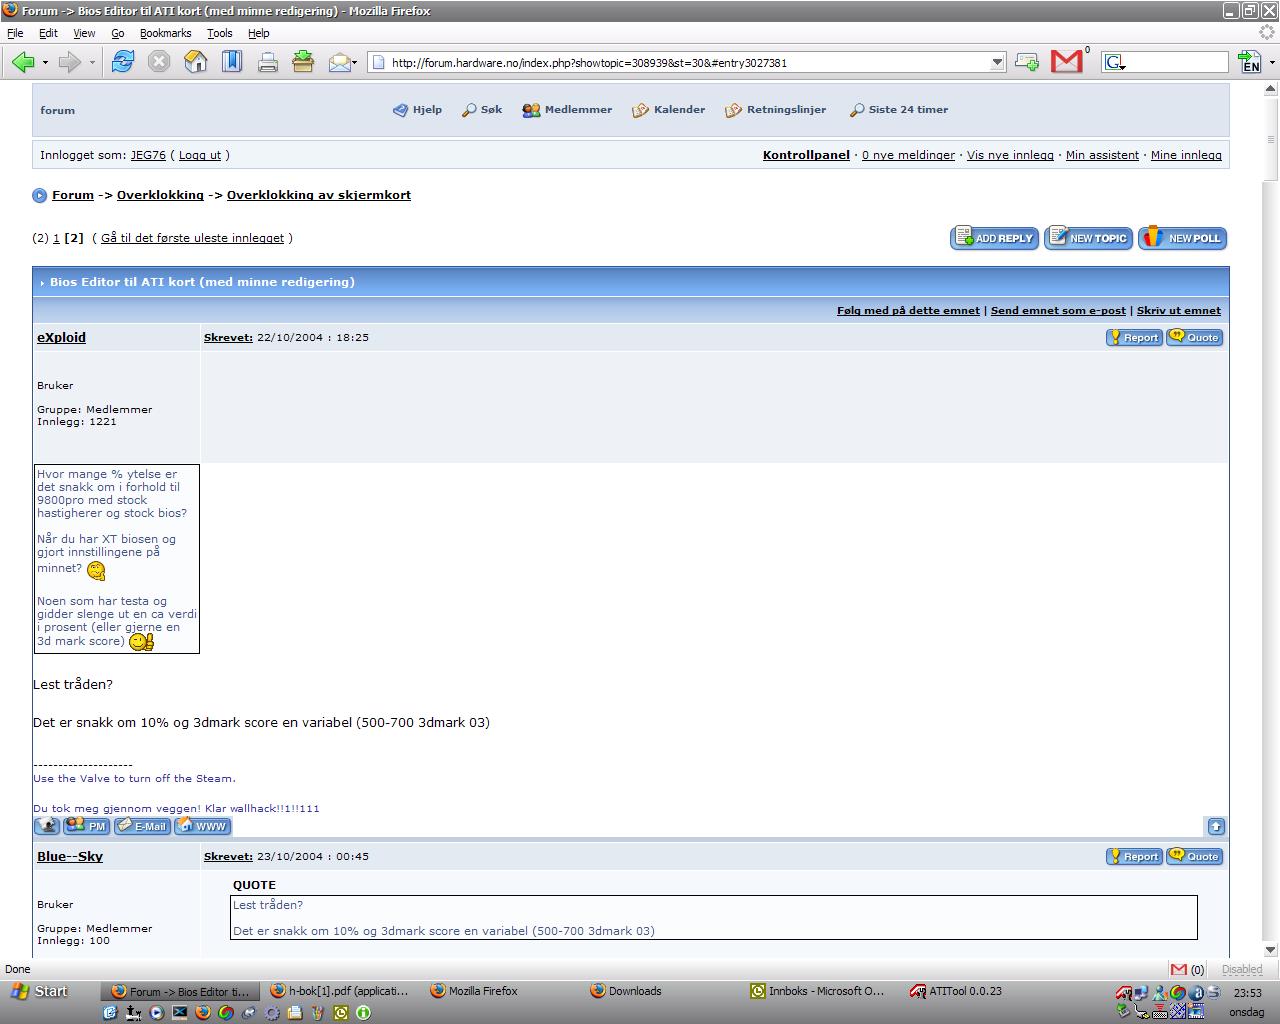Click the page vertical scrollbar down arrow
This screenshot has height=1024, width=1280.
(x=1271, y=950)
